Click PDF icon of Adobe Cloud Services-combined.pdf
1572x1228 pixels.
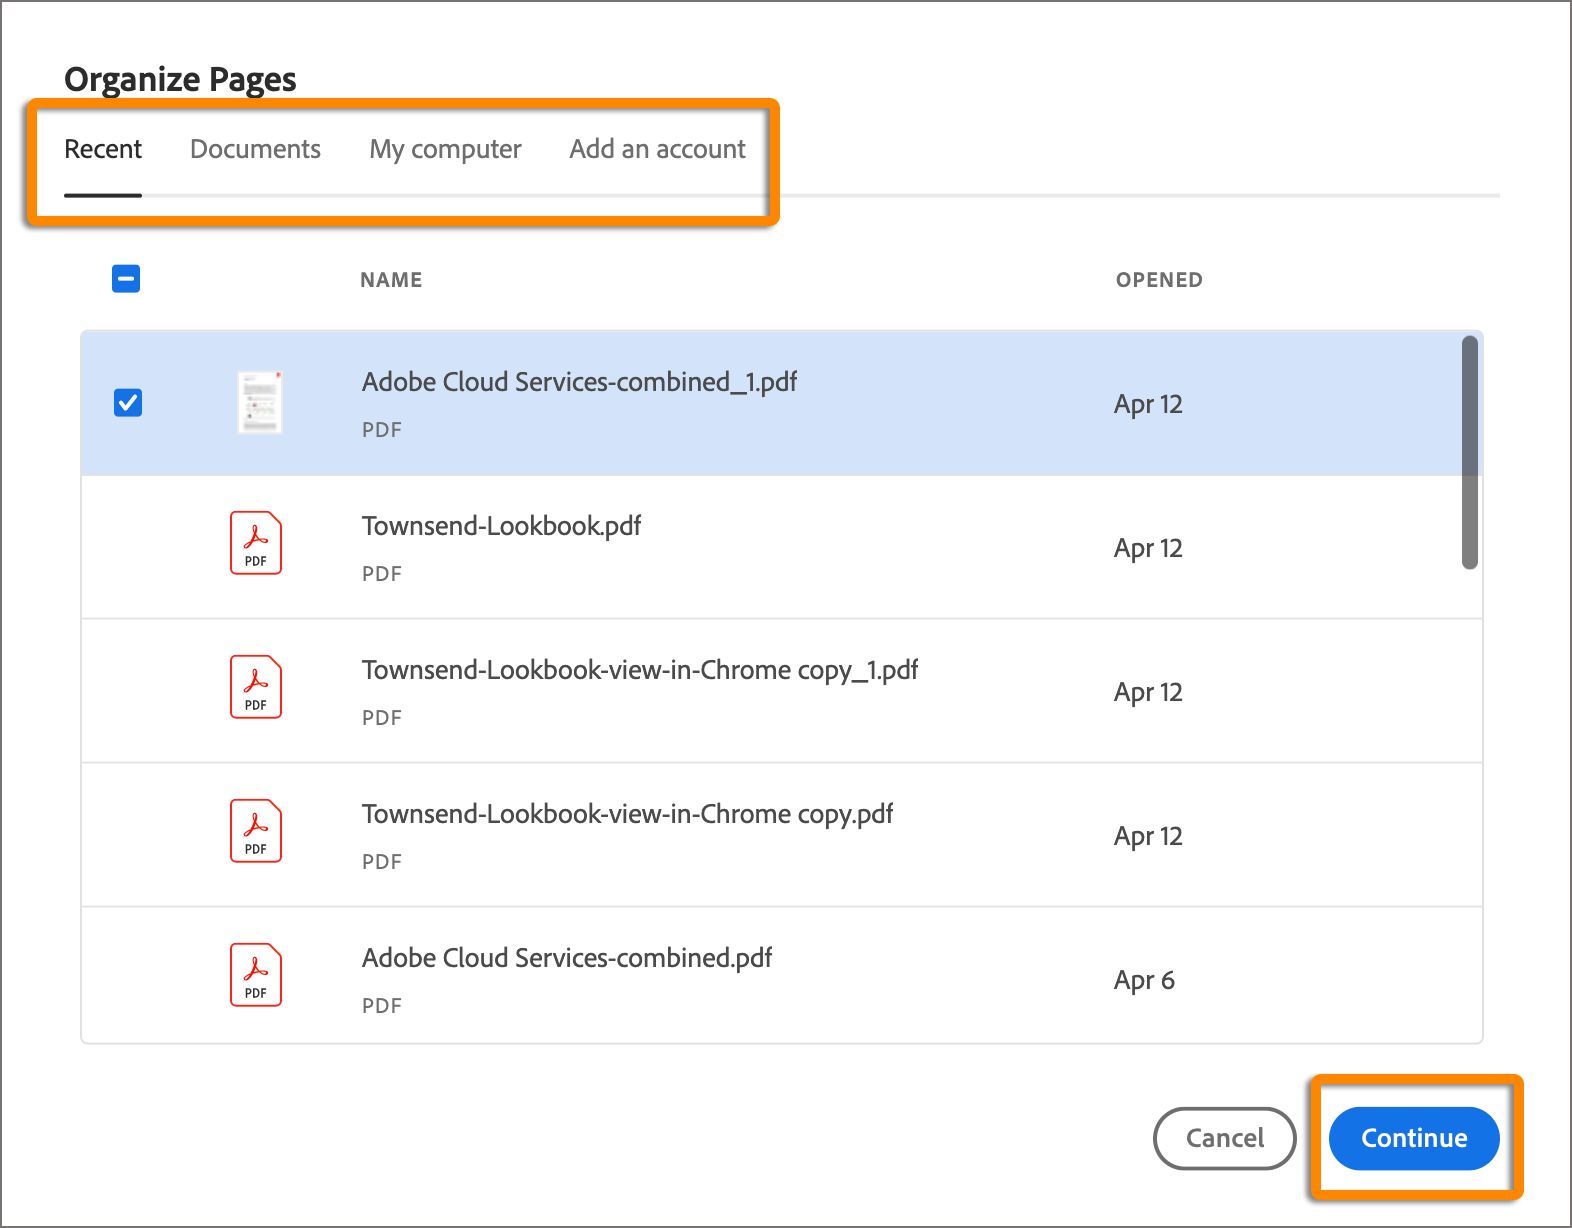(256, 975)
